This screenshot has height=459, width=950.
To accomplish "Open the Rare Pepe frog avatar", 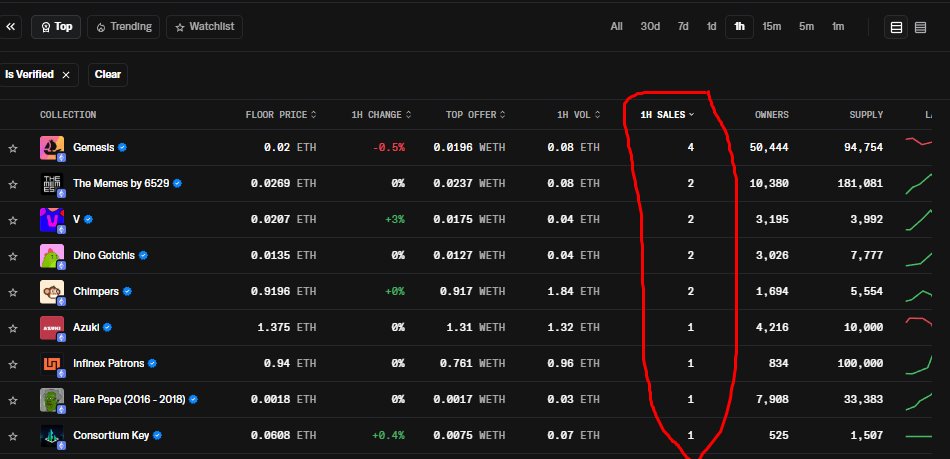I will click(x=52, y=400).
